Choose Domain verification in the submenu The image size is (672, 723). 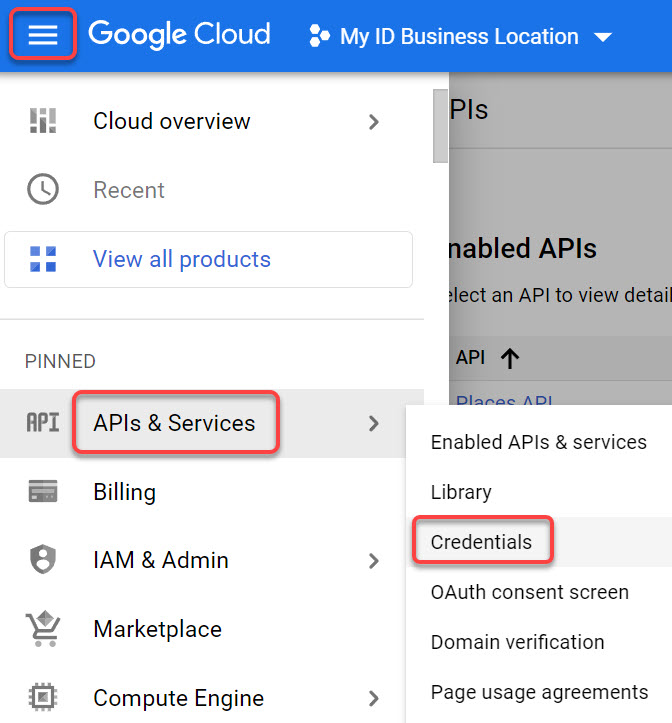coord(517,642)
